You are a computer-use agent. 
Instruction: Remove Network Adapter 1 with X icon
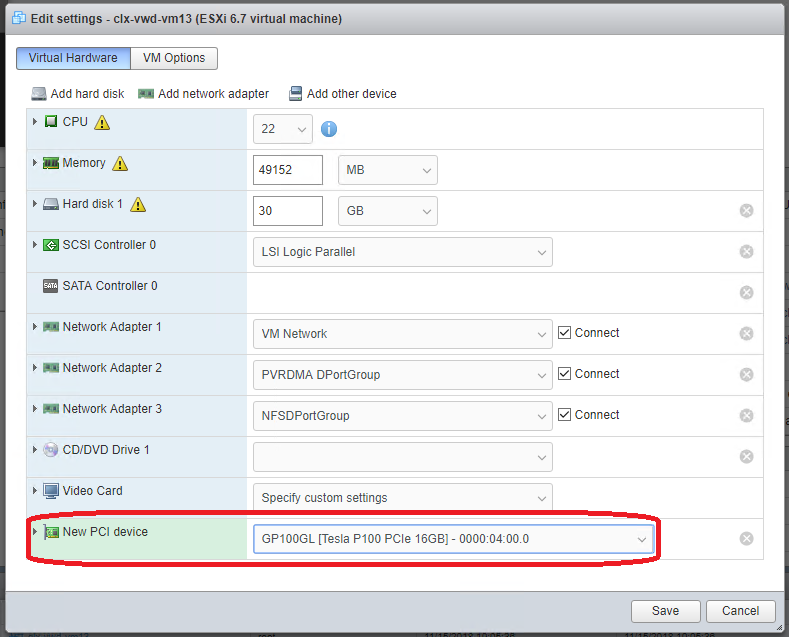click(x=747, y=334)
